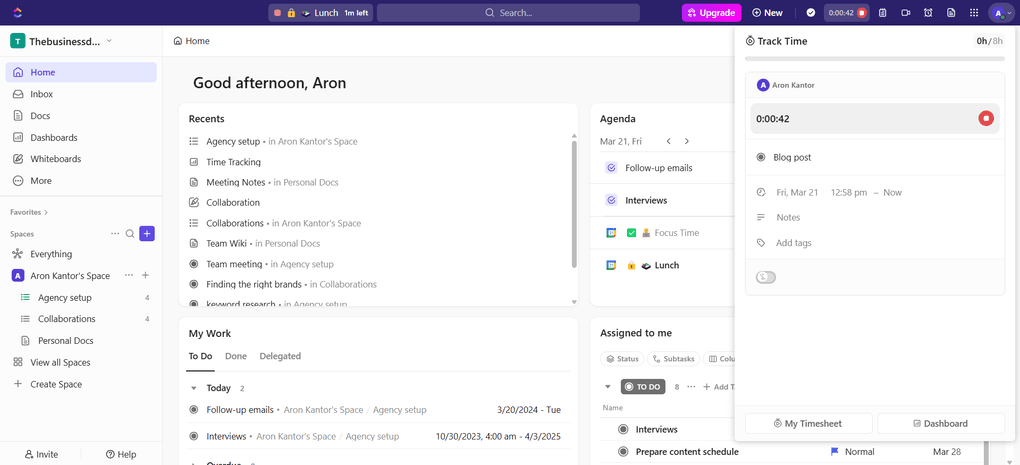Screen dimensions: 1020x465
Task: Expand the Overdue group in My Work
Action: [193, 464]
